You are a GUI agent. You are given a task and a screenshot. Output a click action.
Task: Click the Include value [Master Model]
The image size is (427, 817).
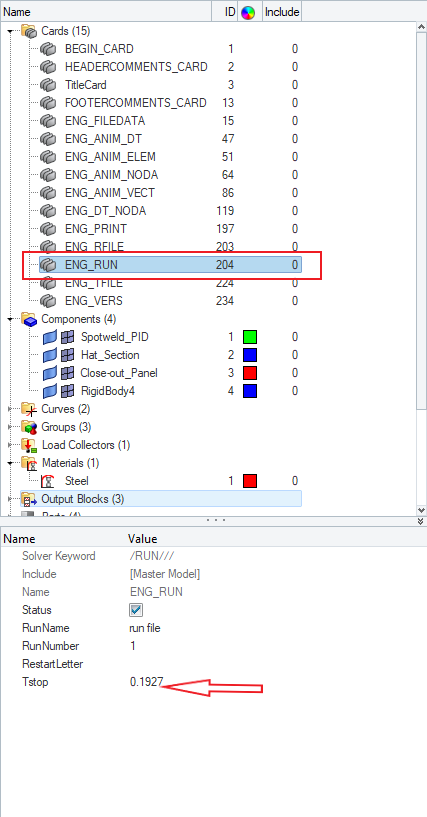pos(165,574)
